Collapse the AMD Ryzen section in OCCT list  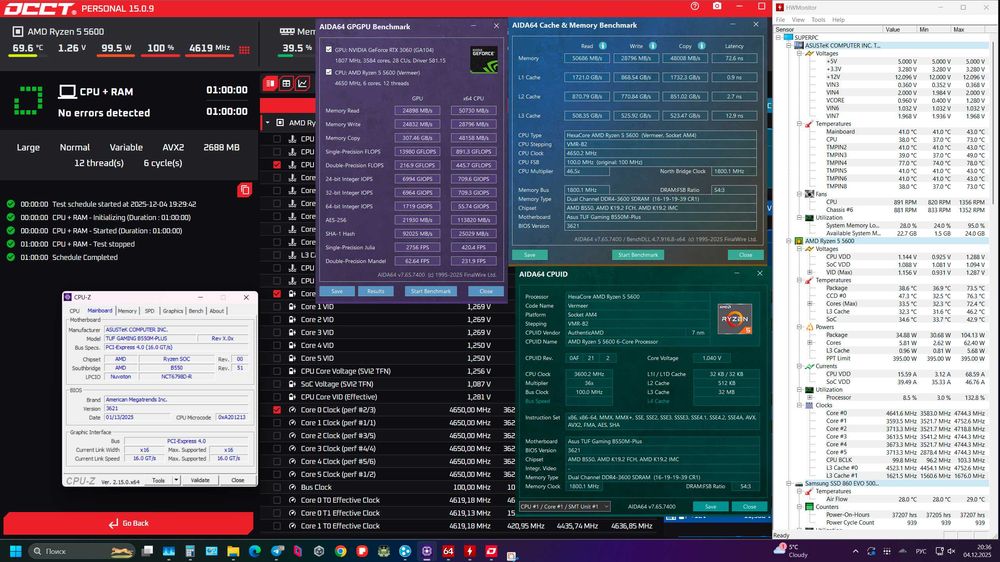point(267,122)
